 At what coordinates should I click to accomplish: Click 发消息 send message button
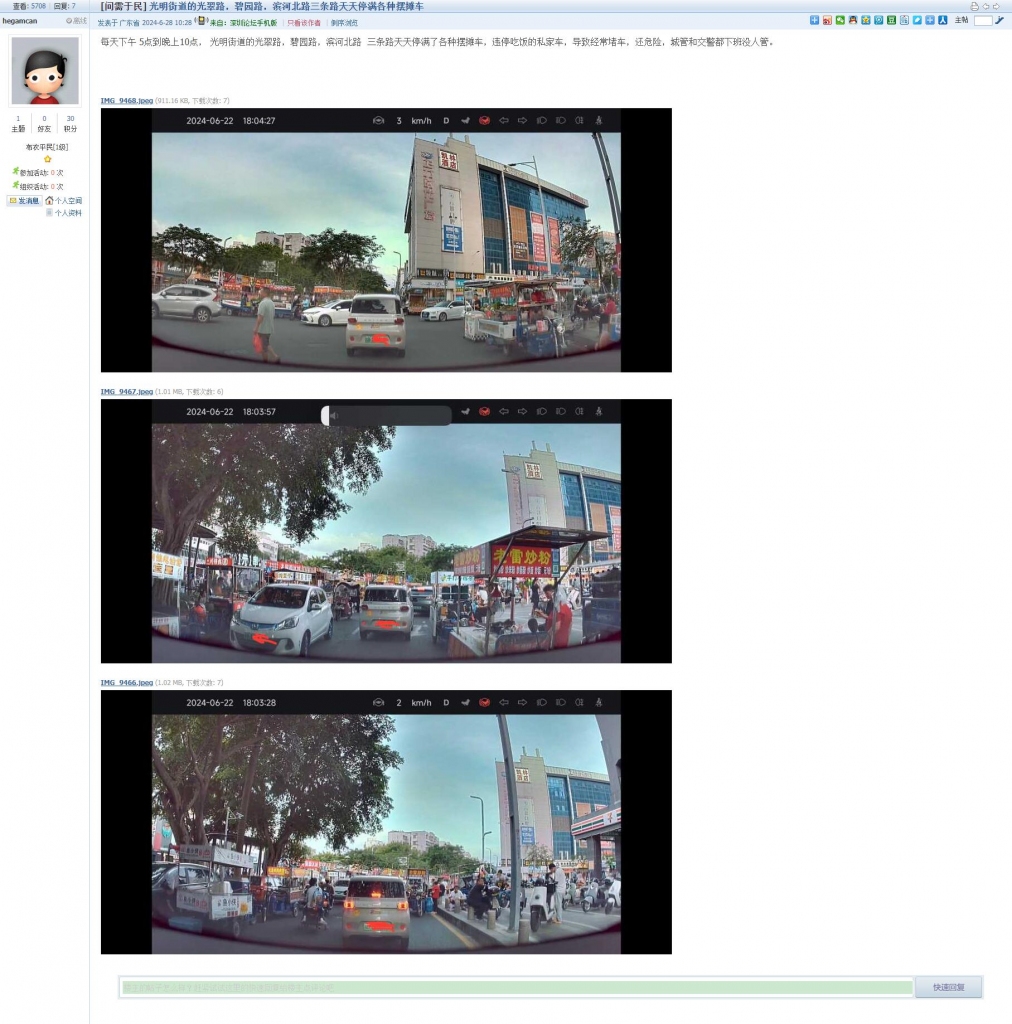pos(25,201)
